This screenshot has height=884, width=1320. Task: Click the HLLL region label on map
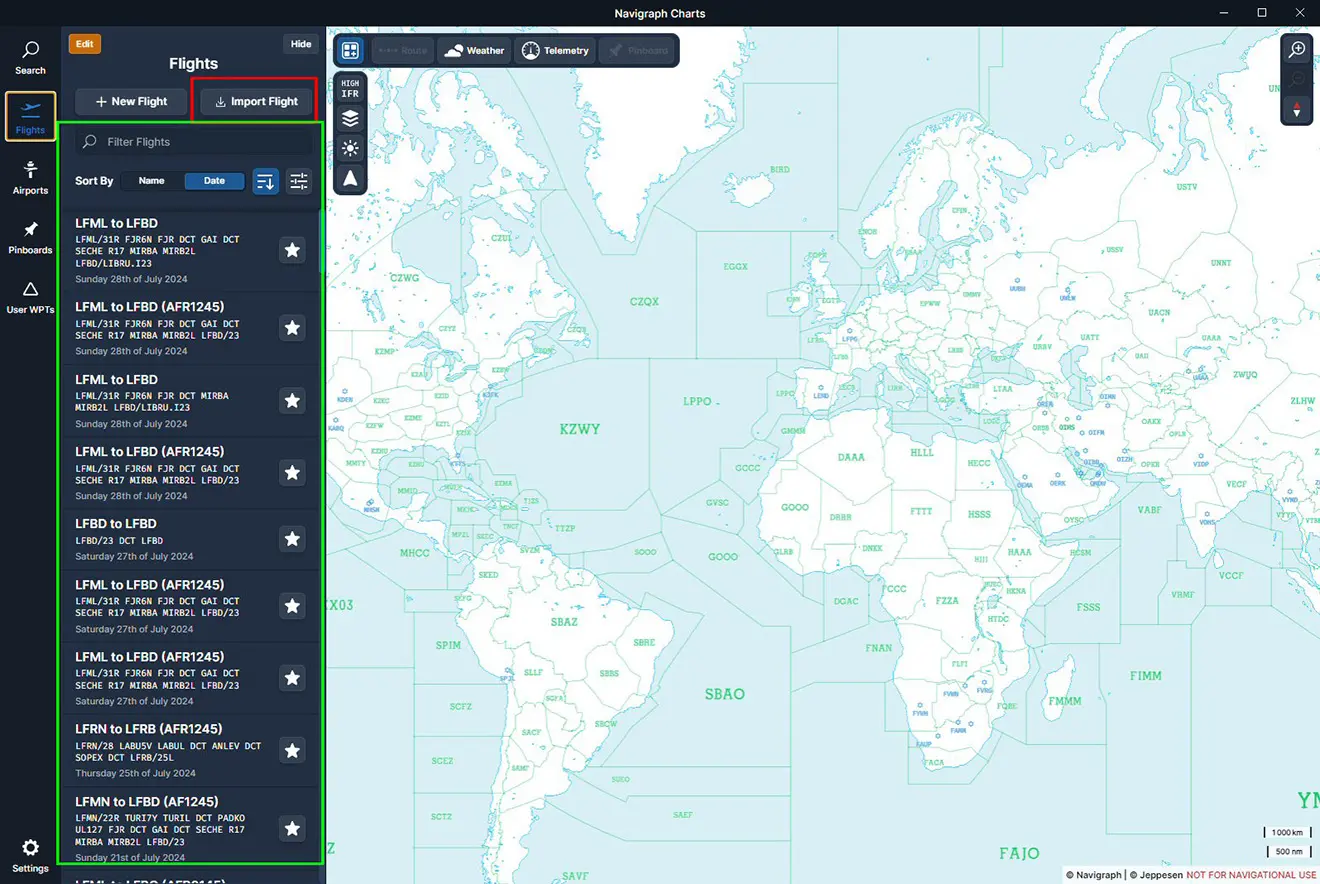[921, 452]
